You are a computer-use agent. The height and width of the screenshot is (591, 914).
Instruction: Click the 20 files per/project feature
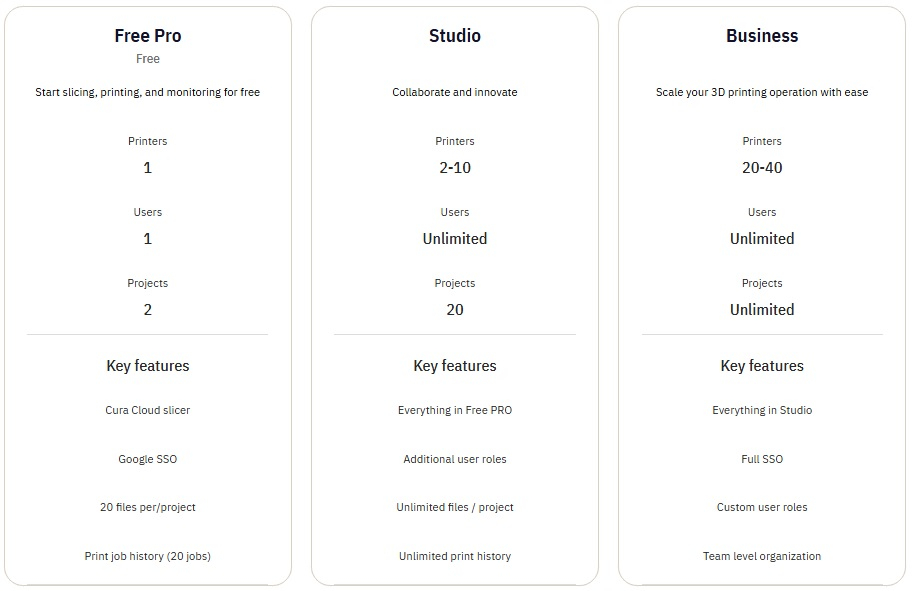tap(148, 507)
